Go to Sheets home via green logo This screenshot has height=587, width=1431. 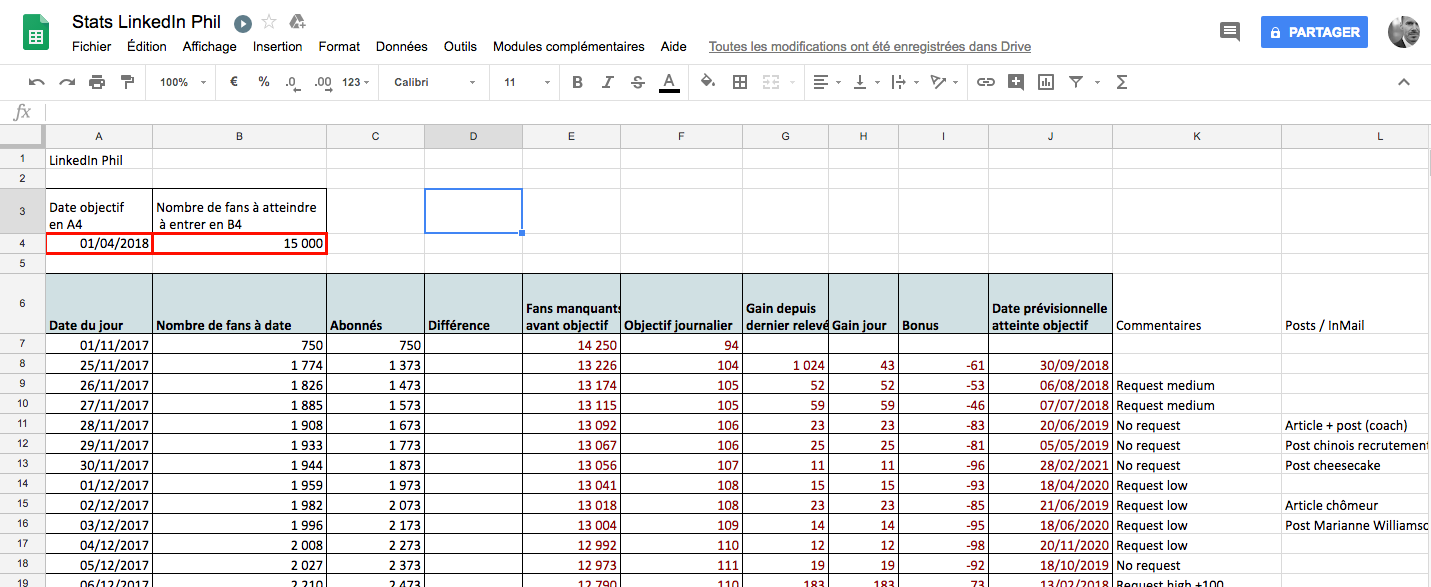[36, 32]
